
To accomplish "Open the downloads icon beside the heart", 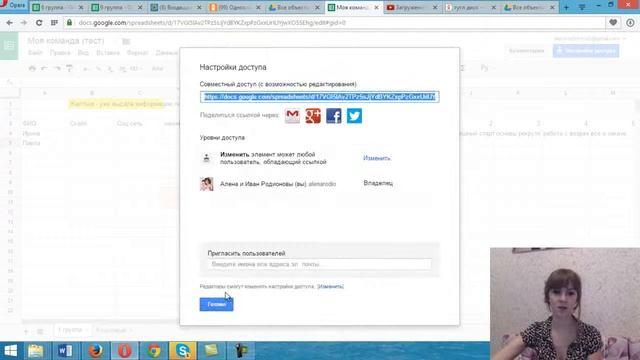I will [x=630, y=23].
